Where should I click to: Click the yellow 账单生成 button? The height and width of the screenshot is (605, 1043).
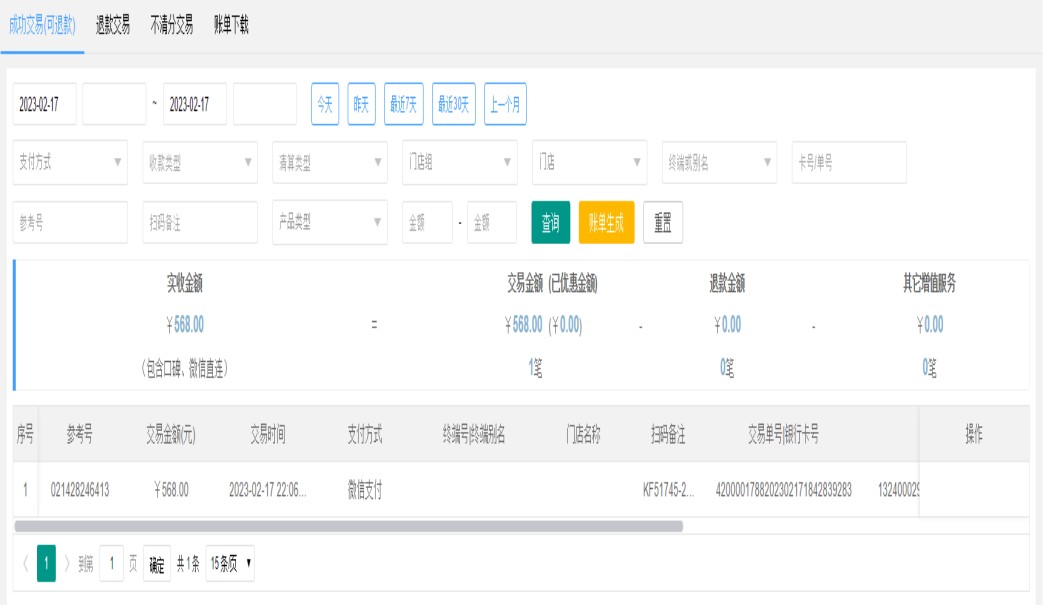click(x=606, y=223)
